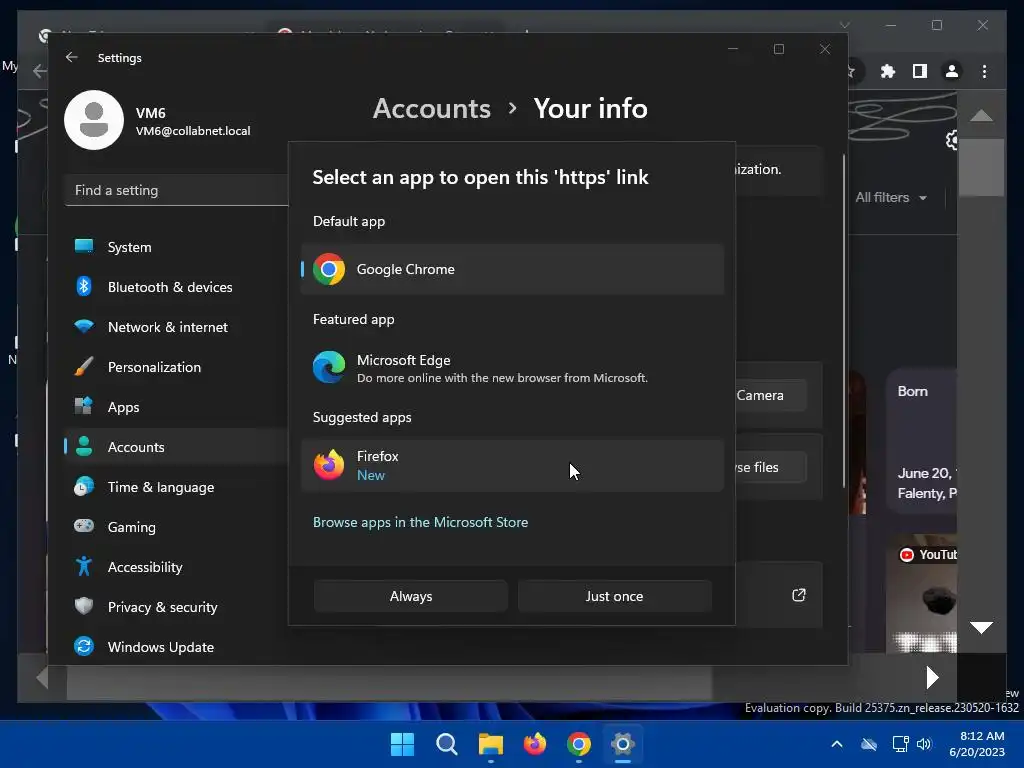Go back with the Settings back arrow
The height and width of the screenshot is (768, 1024).
(x=72, y=57)
